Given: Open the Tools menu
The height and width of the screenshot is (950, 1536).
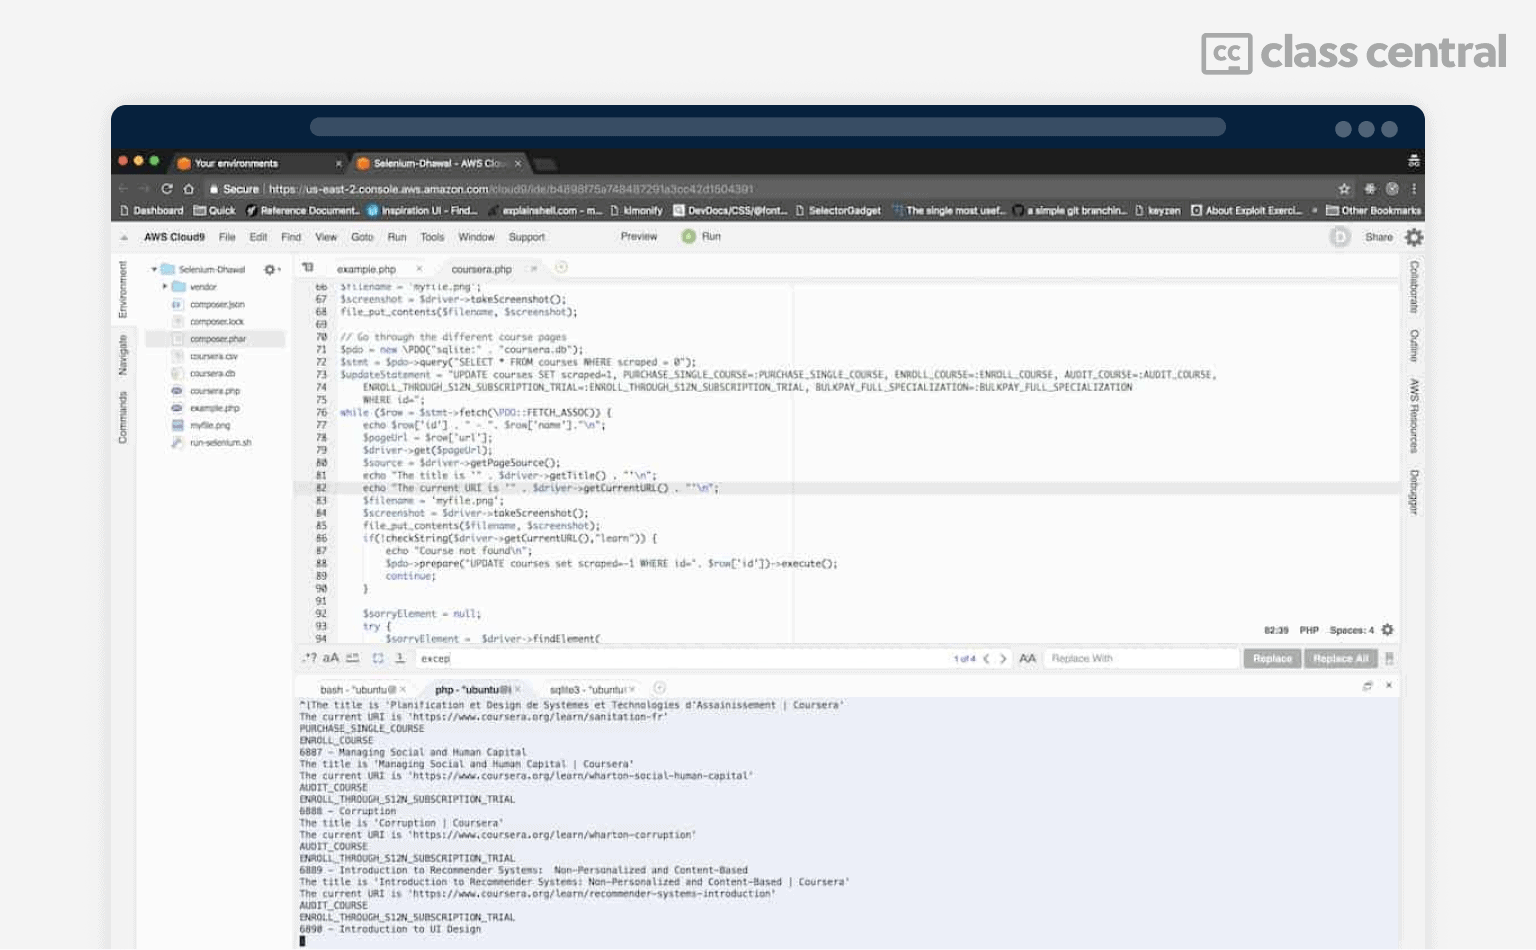Looking at the screenshot, I should [x=432, y=237].
